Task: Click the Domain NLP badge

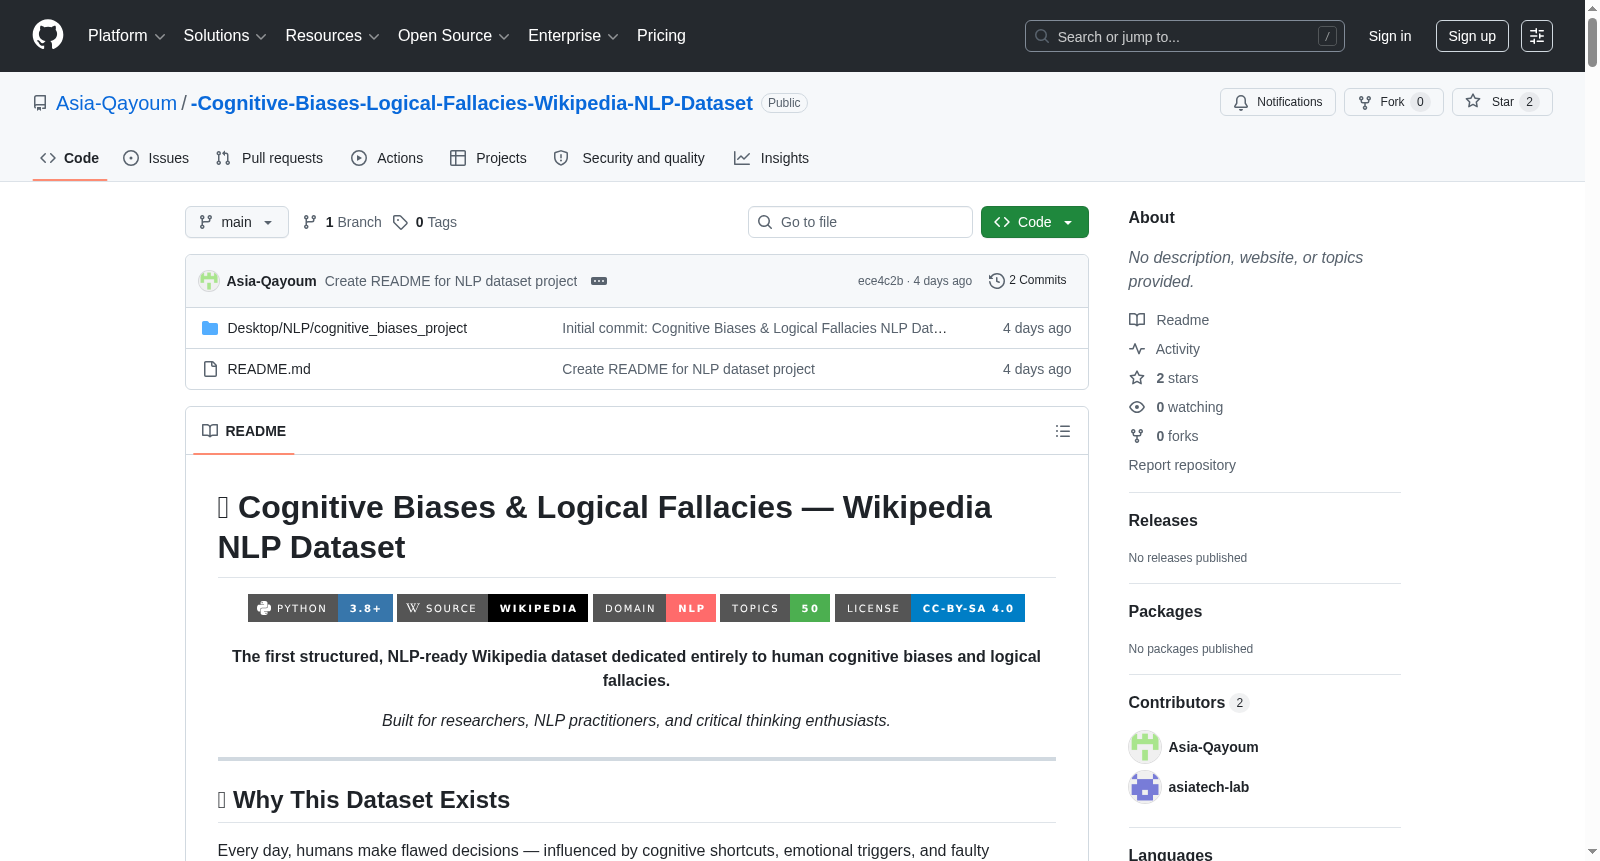Action: [654, 608]
